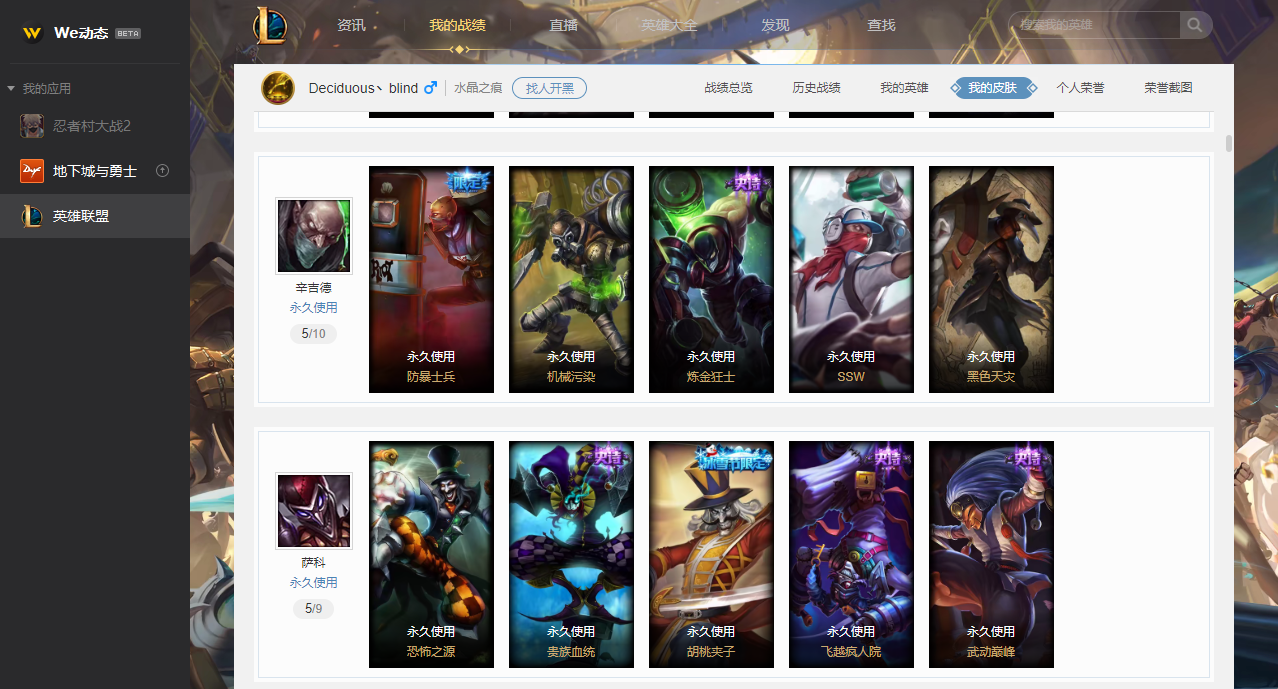
Task: Select the 防暴士兵 skin thumbnail
Action: [431, 279]
